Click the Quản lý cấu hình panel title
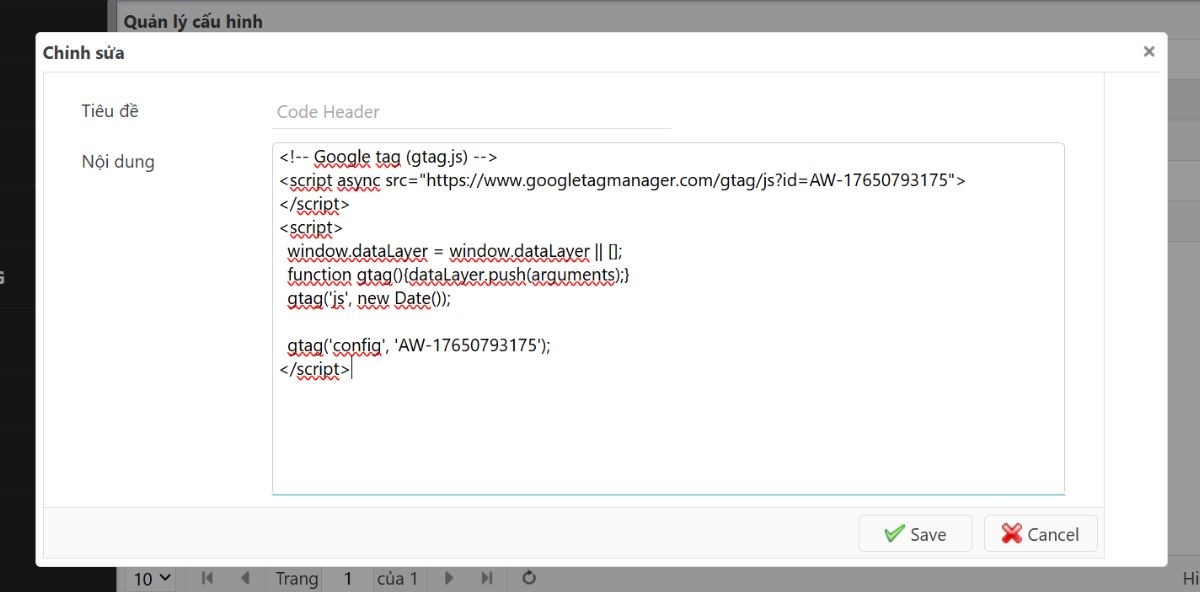The image size is (1200, 592). (194, 20)
